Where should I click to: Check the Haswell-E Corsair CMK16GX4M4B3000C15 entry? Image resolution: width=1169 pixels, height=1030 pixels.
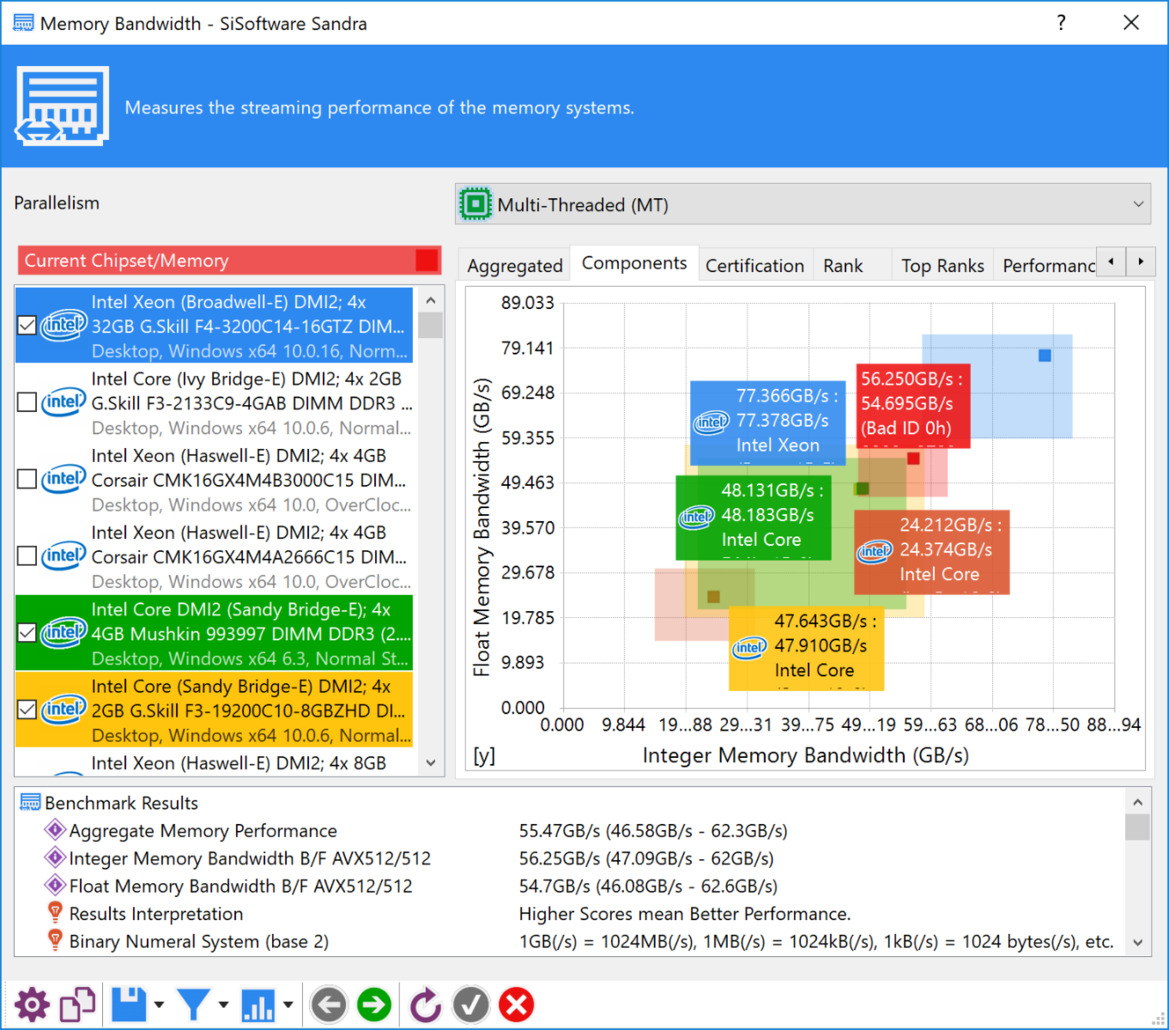27,479
